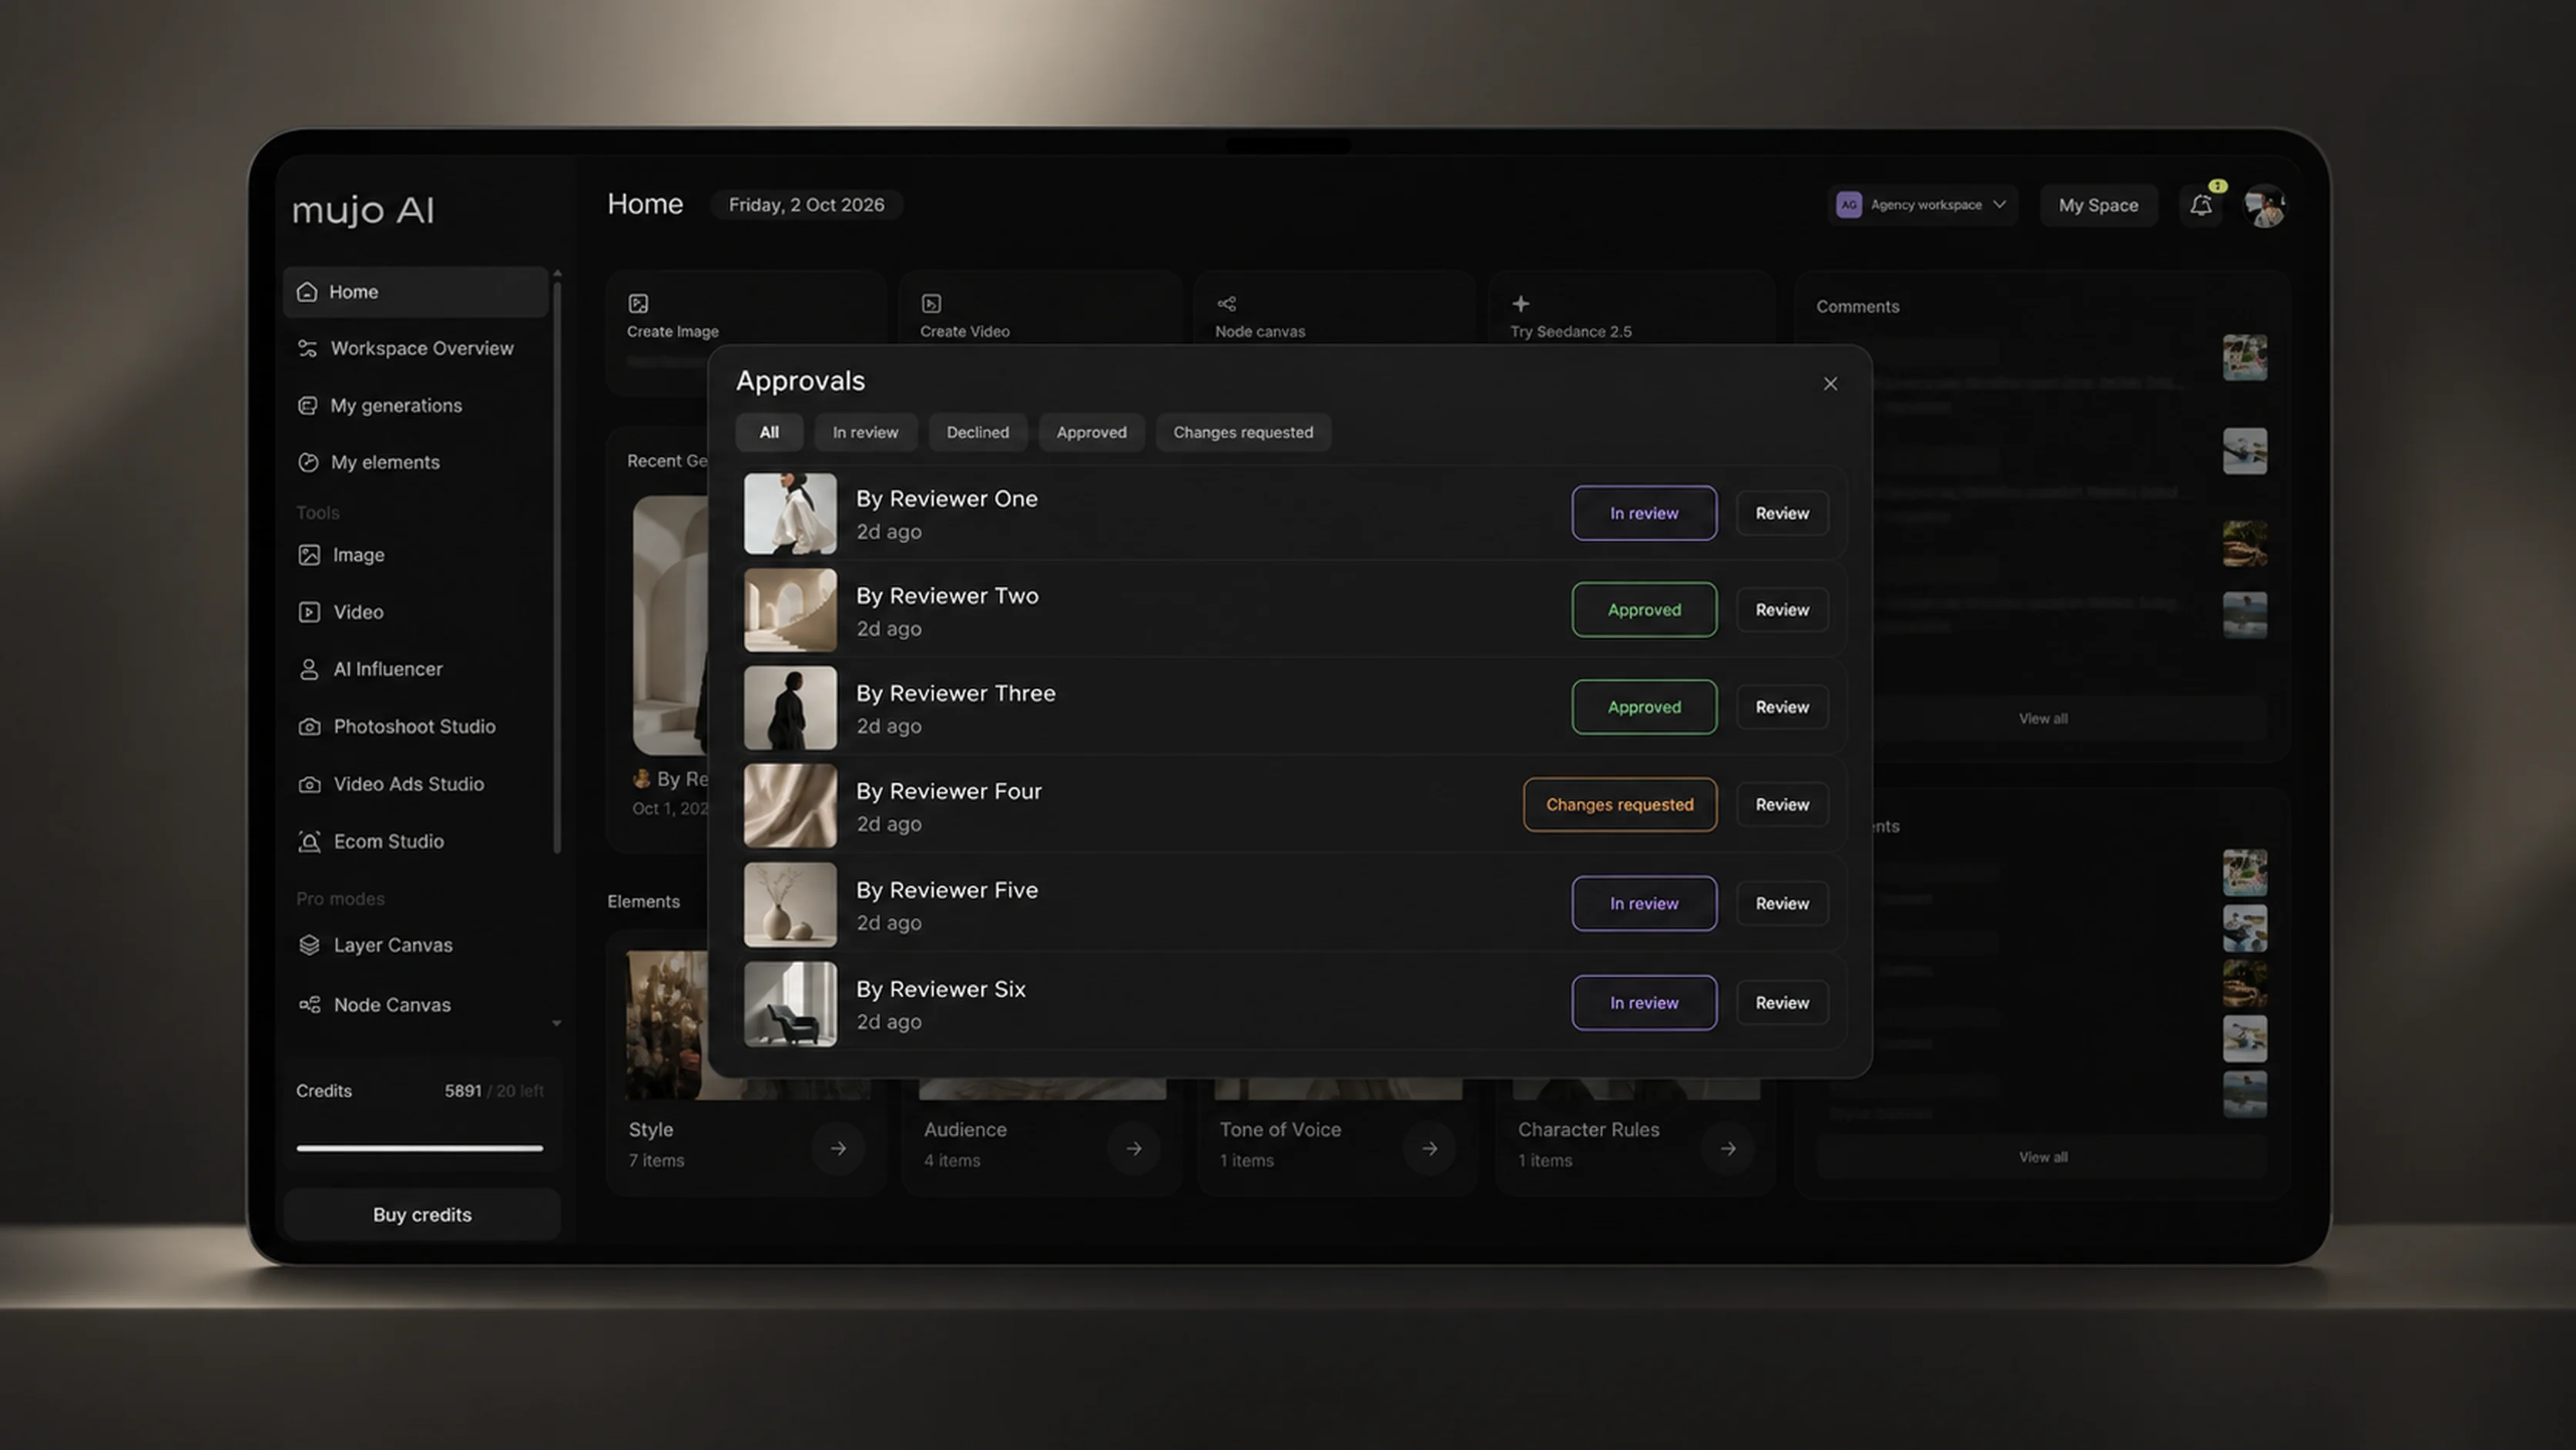Click Review for Reviewer Six
2576x1450 pixels.
tap(1782, 1003)
